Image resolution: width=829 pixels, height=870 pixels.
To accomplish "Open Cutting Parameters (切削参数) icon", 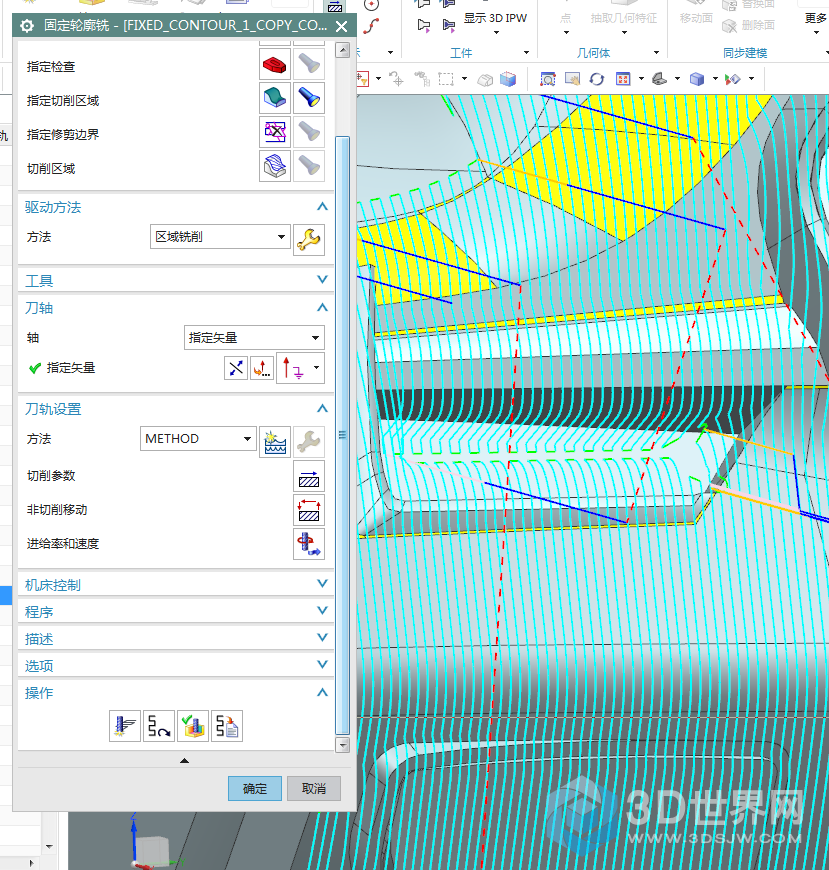I will 309,476.
